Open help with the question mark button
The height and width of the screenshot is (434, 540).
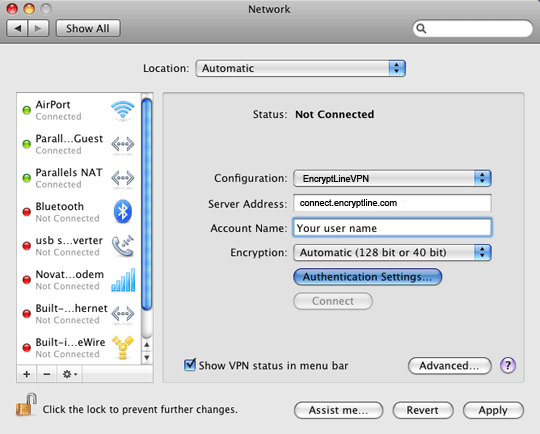[x=508, y=365]
